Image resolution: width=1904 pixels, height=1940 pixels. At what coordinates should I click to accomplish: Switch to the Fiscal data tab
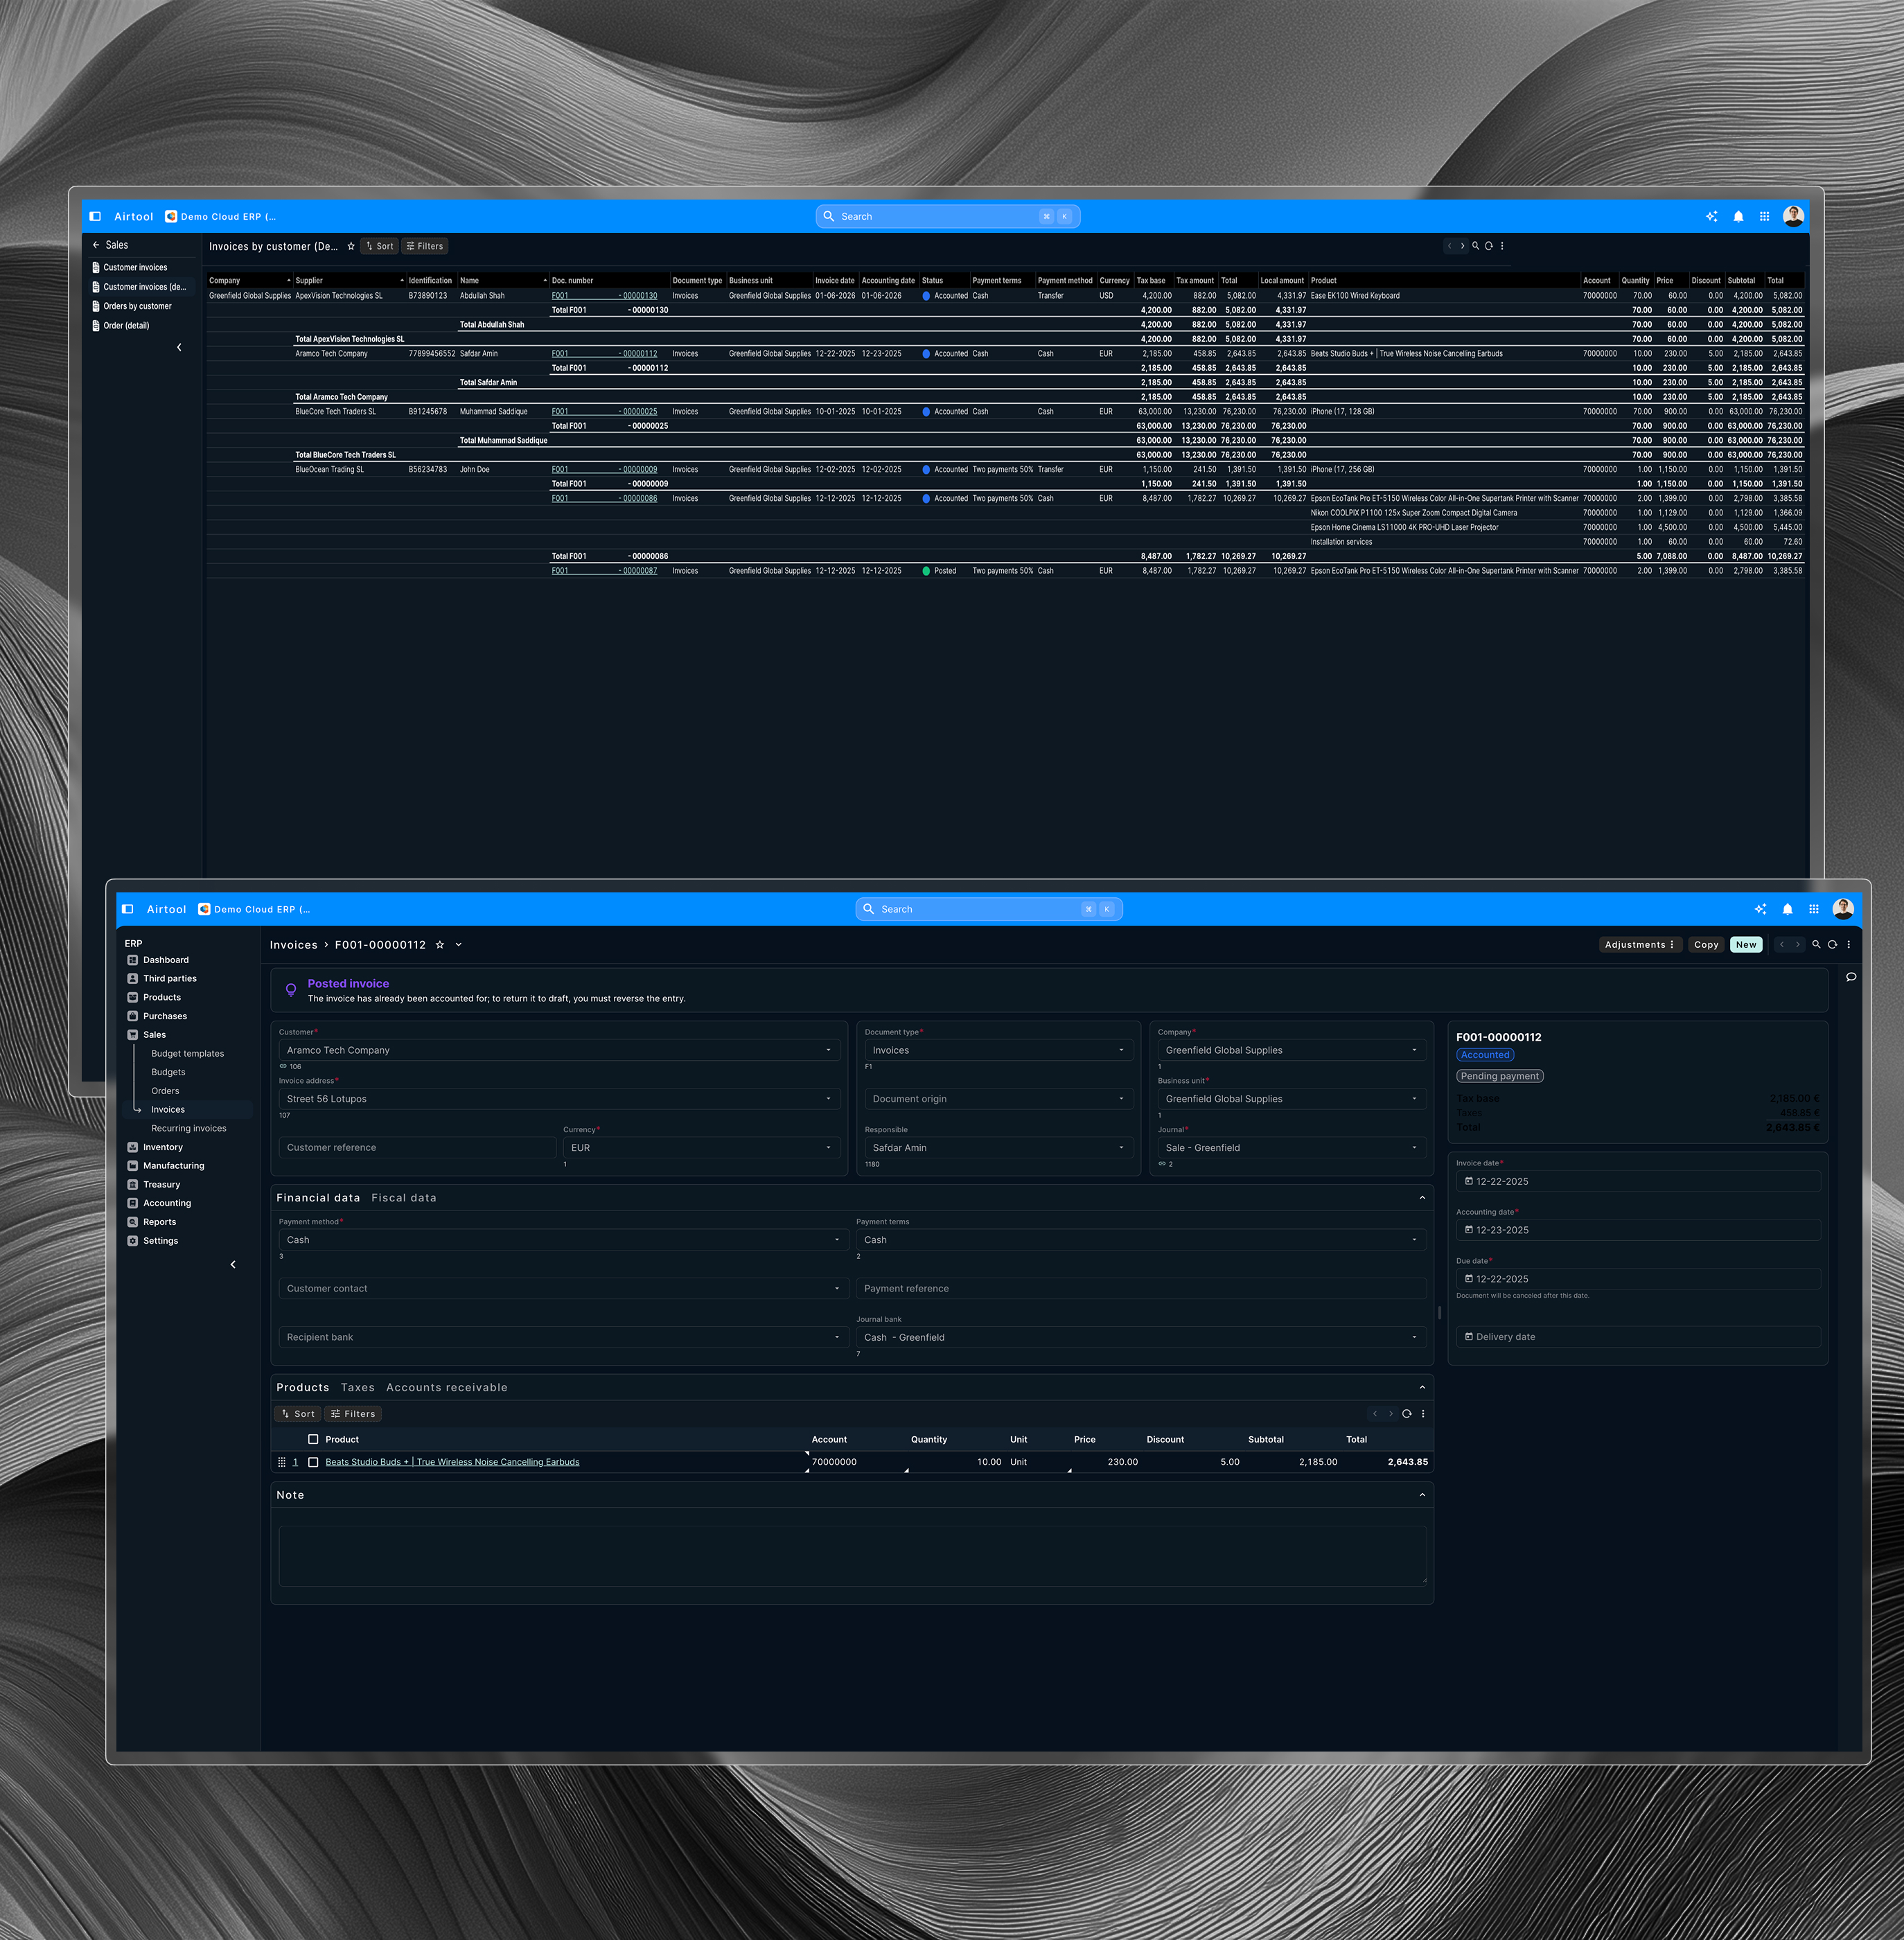(403, 1198)
